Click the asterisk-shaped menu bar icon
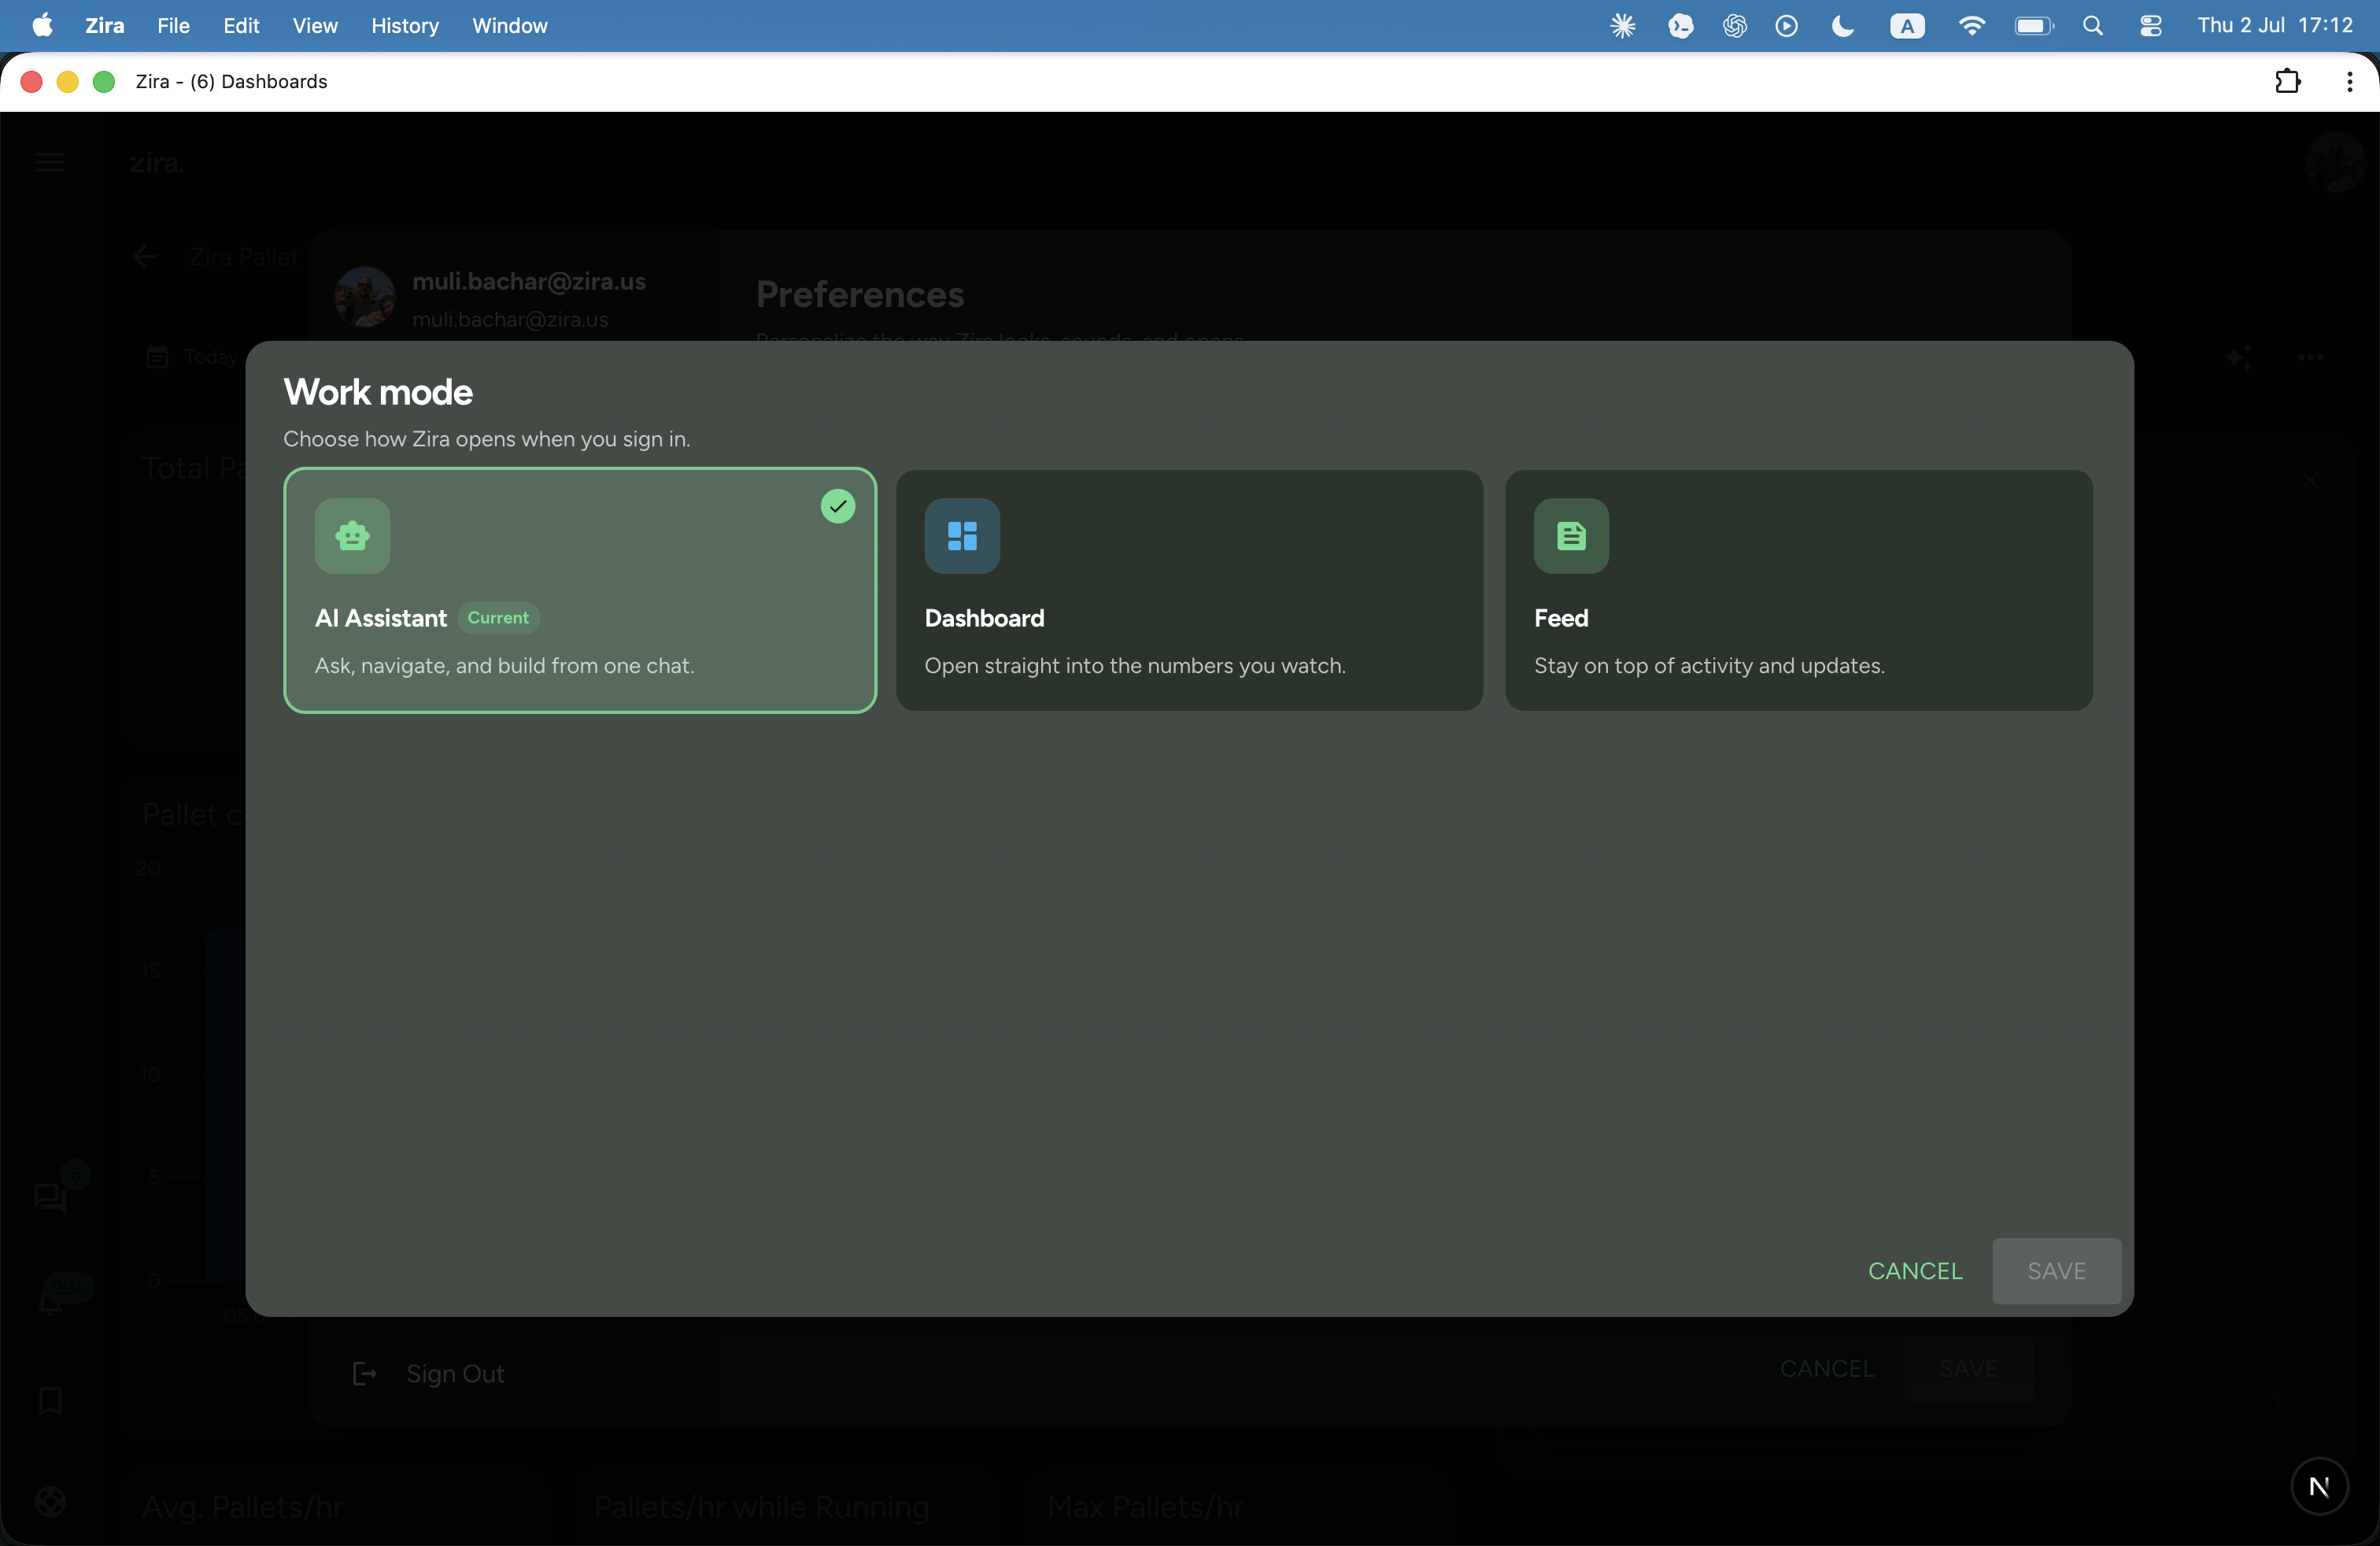Screen dimensions: 2380x1546 point(1623,26)
